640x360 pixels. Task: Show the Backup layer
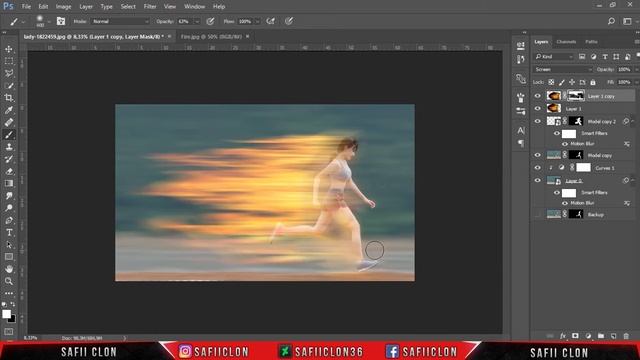click(538, 214)
